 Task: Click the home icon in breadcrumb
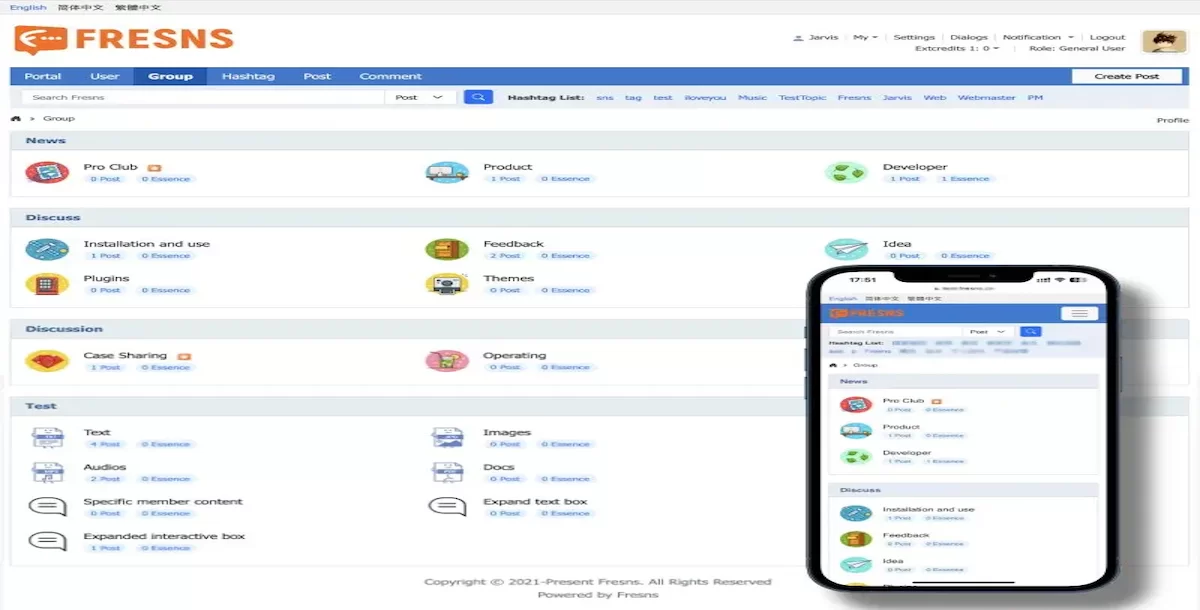pyautogui.click(x=16, y=119)
